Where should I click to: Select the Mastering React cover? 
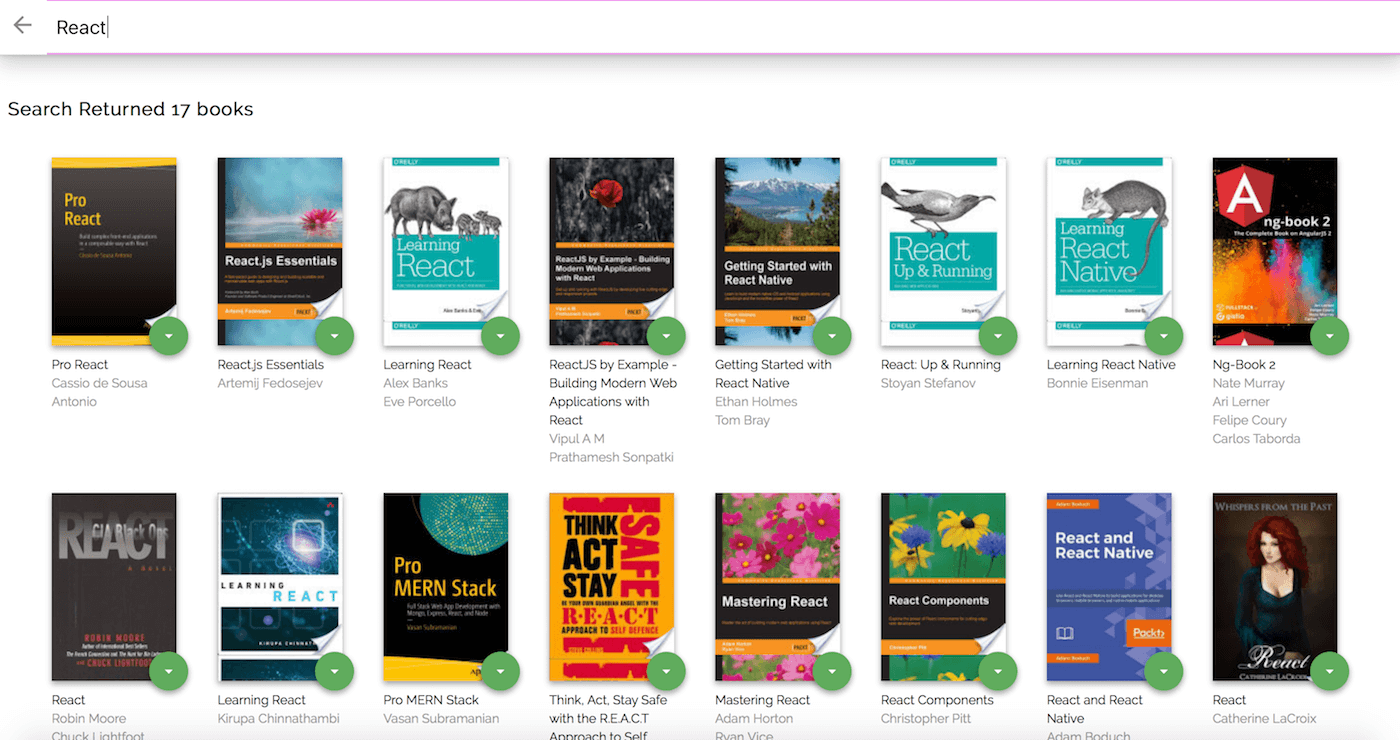(778, 586)
